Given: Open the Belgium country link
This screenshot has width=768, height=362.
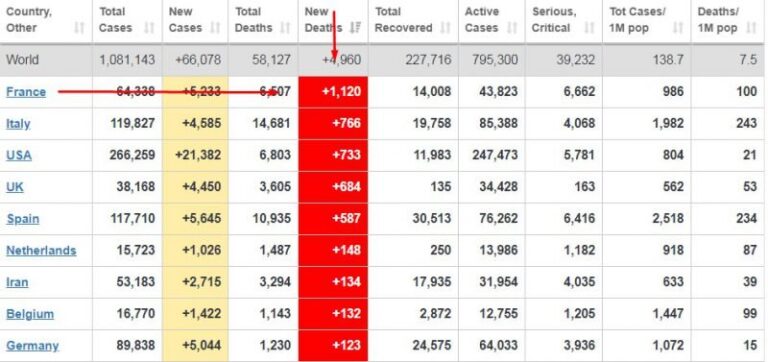Looking at the screenshot, I should pos(30,314).
